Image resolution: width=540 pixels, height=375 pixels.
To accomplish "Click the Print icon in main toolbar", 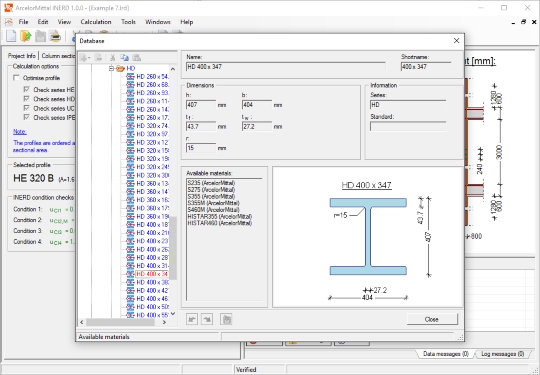I will 55,36.
